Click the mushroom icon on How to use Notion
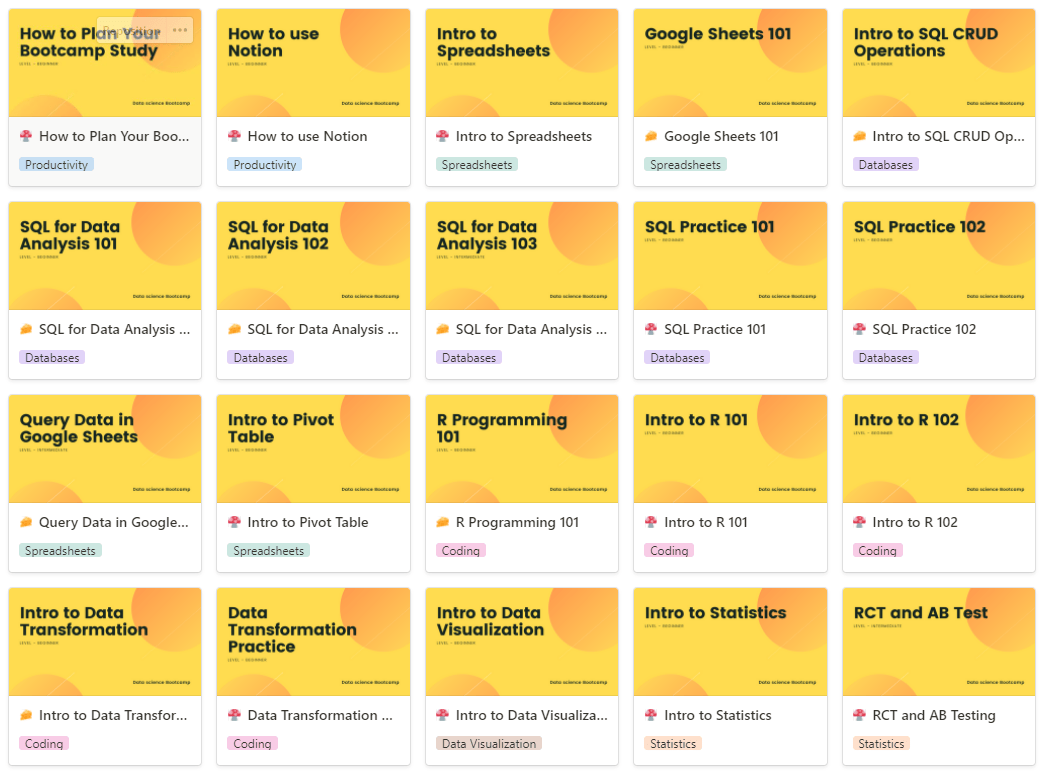This screenshot has width=1045, height=777. click(234, 136)
